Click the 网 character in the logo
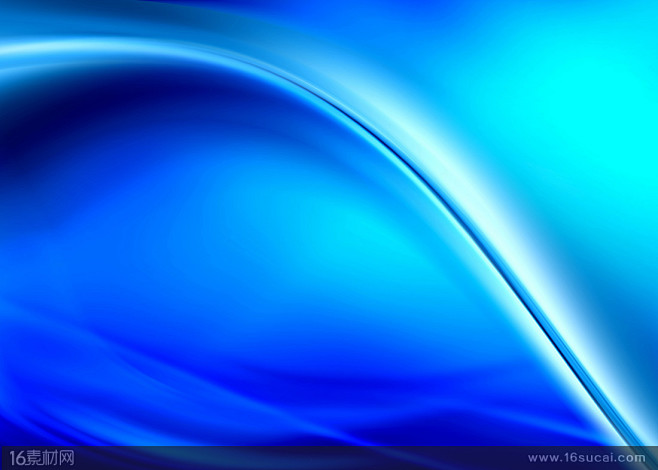The image size is (658, 470). tap(67, 458)
